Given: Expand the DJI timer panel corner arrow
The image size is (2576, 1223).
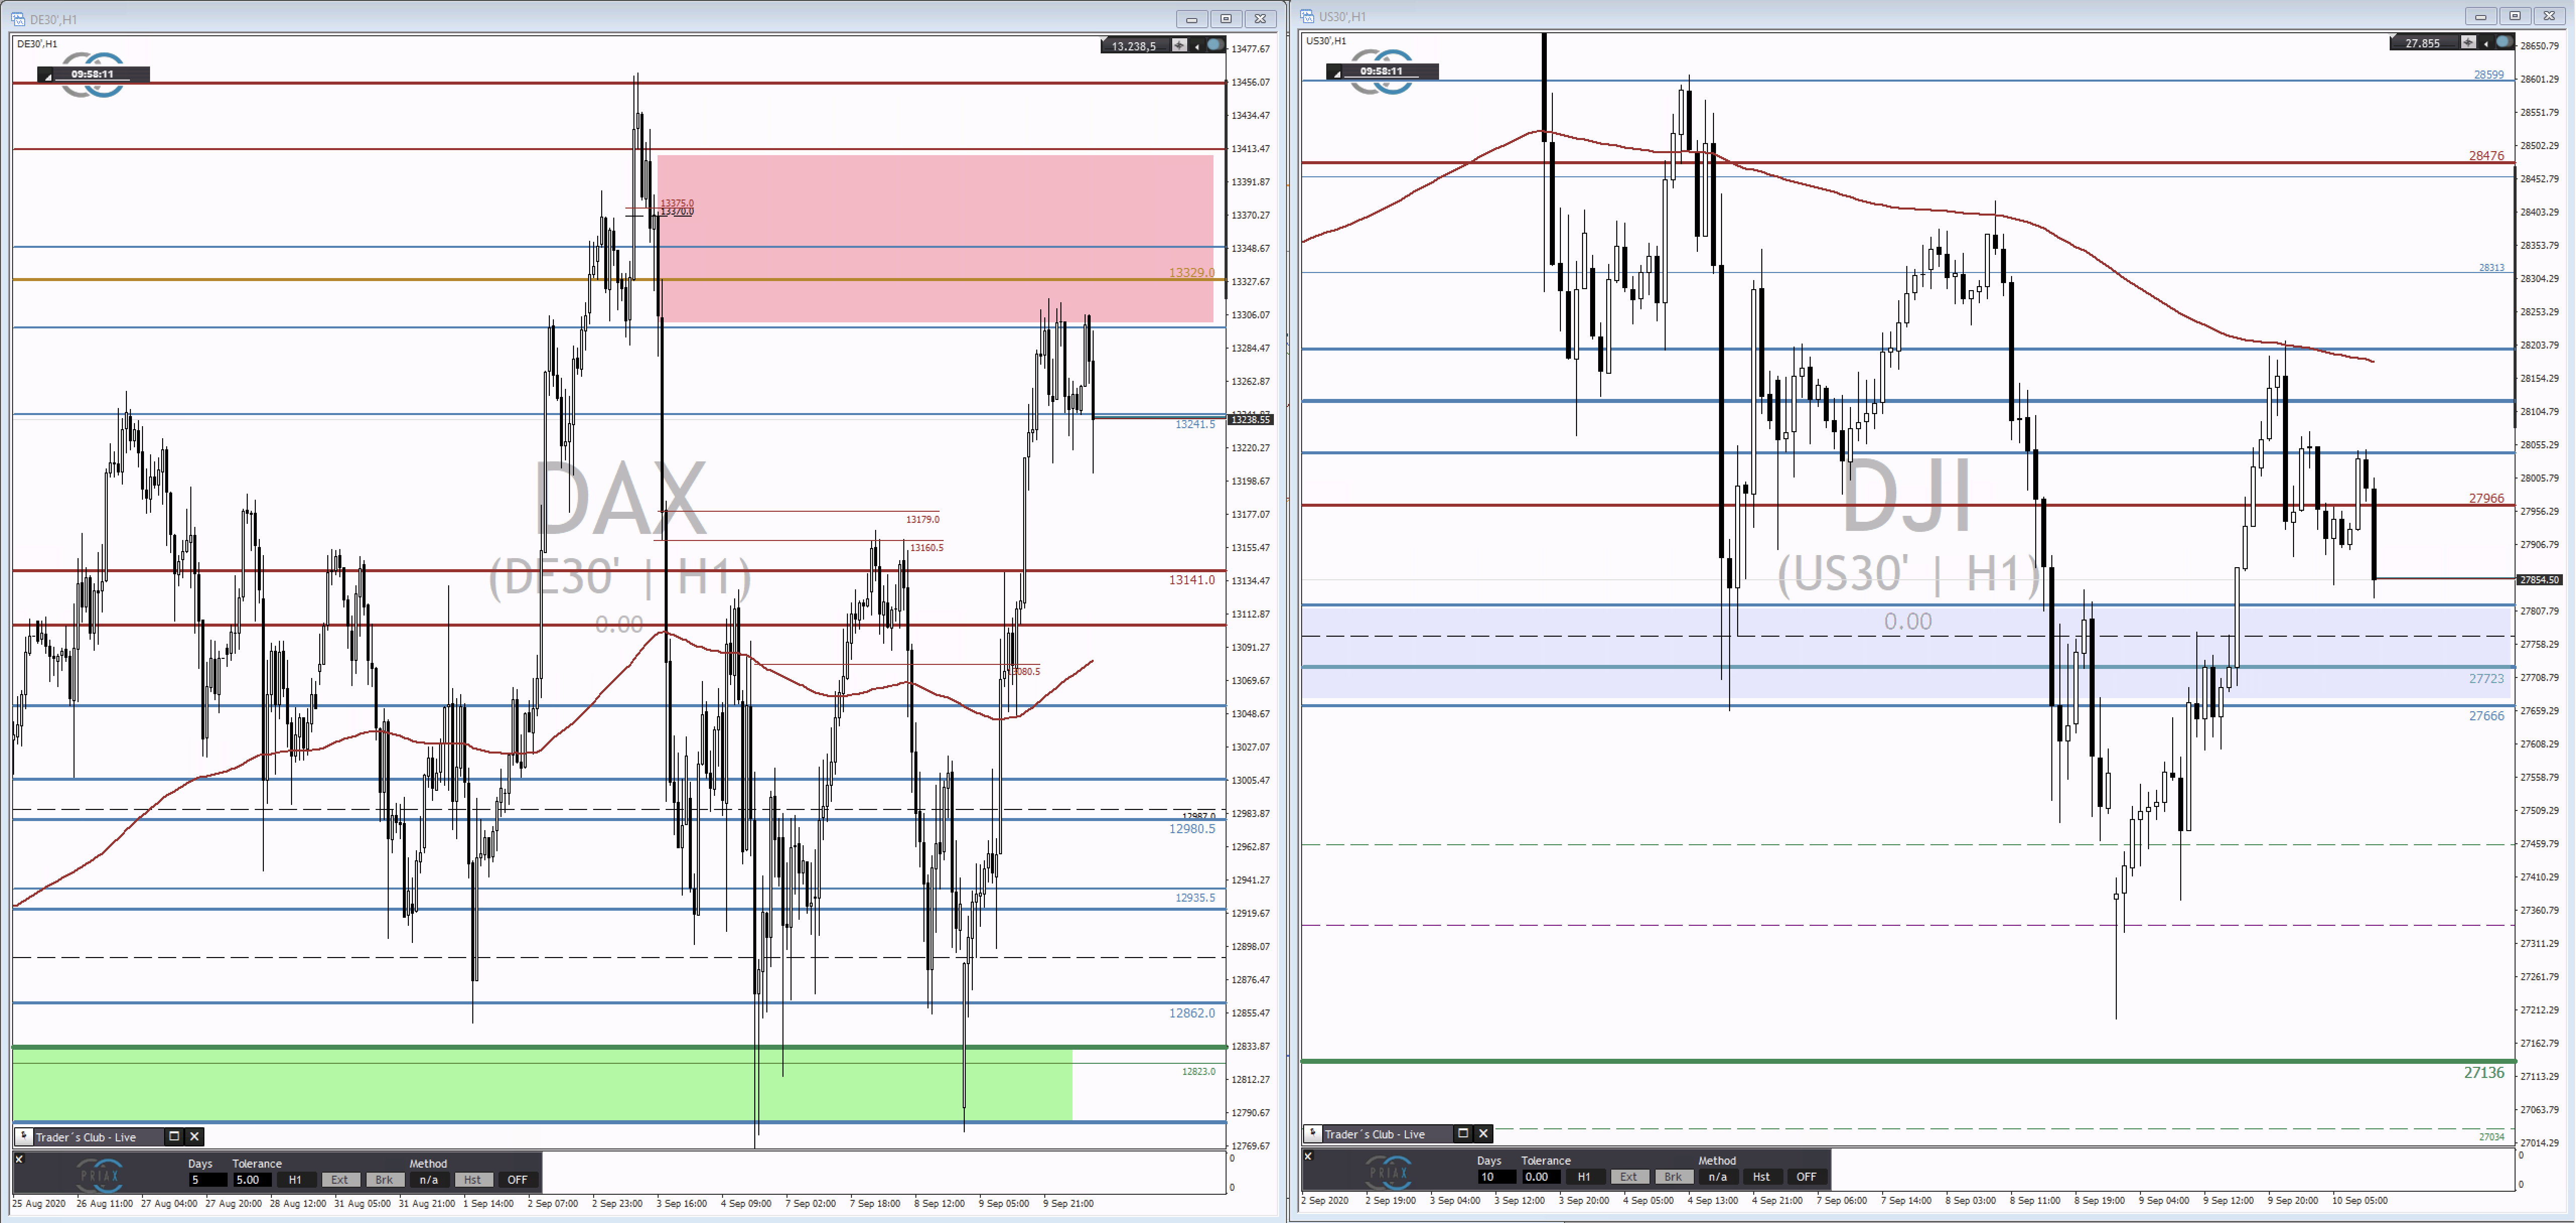Looking at the screenshot, I should coord(1336,73).
